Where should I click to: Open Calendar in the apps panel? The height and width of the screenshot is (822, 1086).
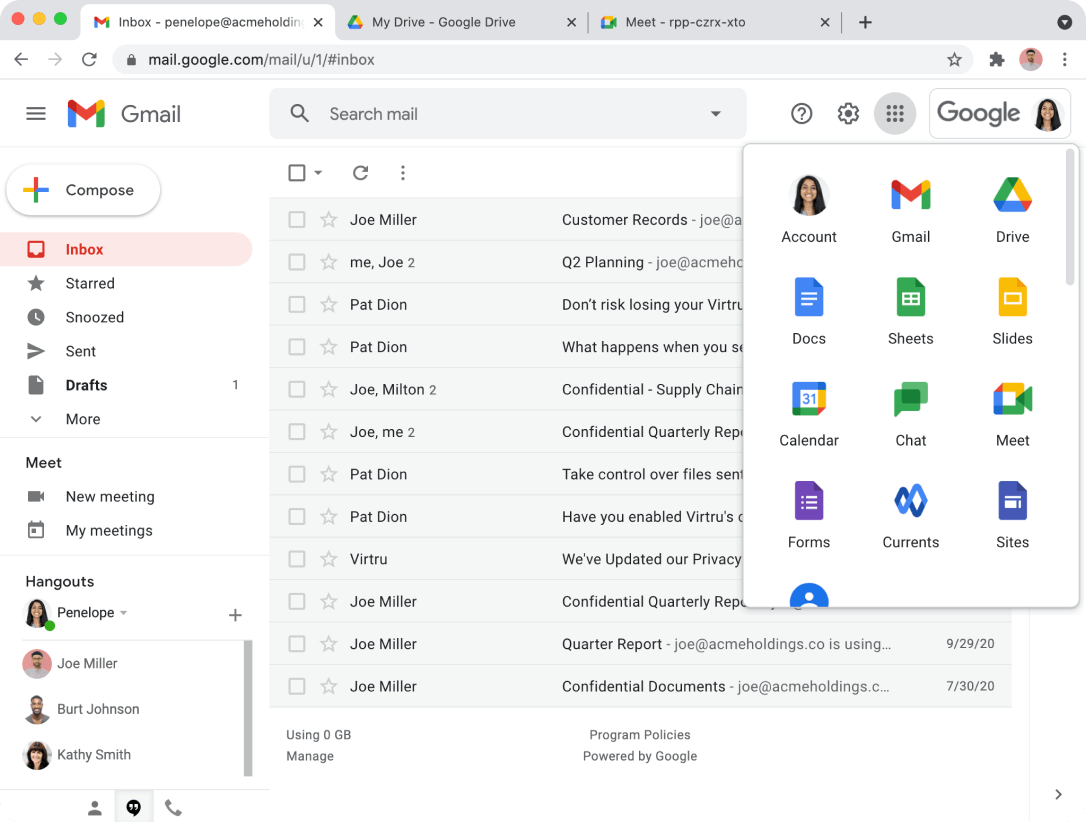pyautogui.click(x=808, y=411)
